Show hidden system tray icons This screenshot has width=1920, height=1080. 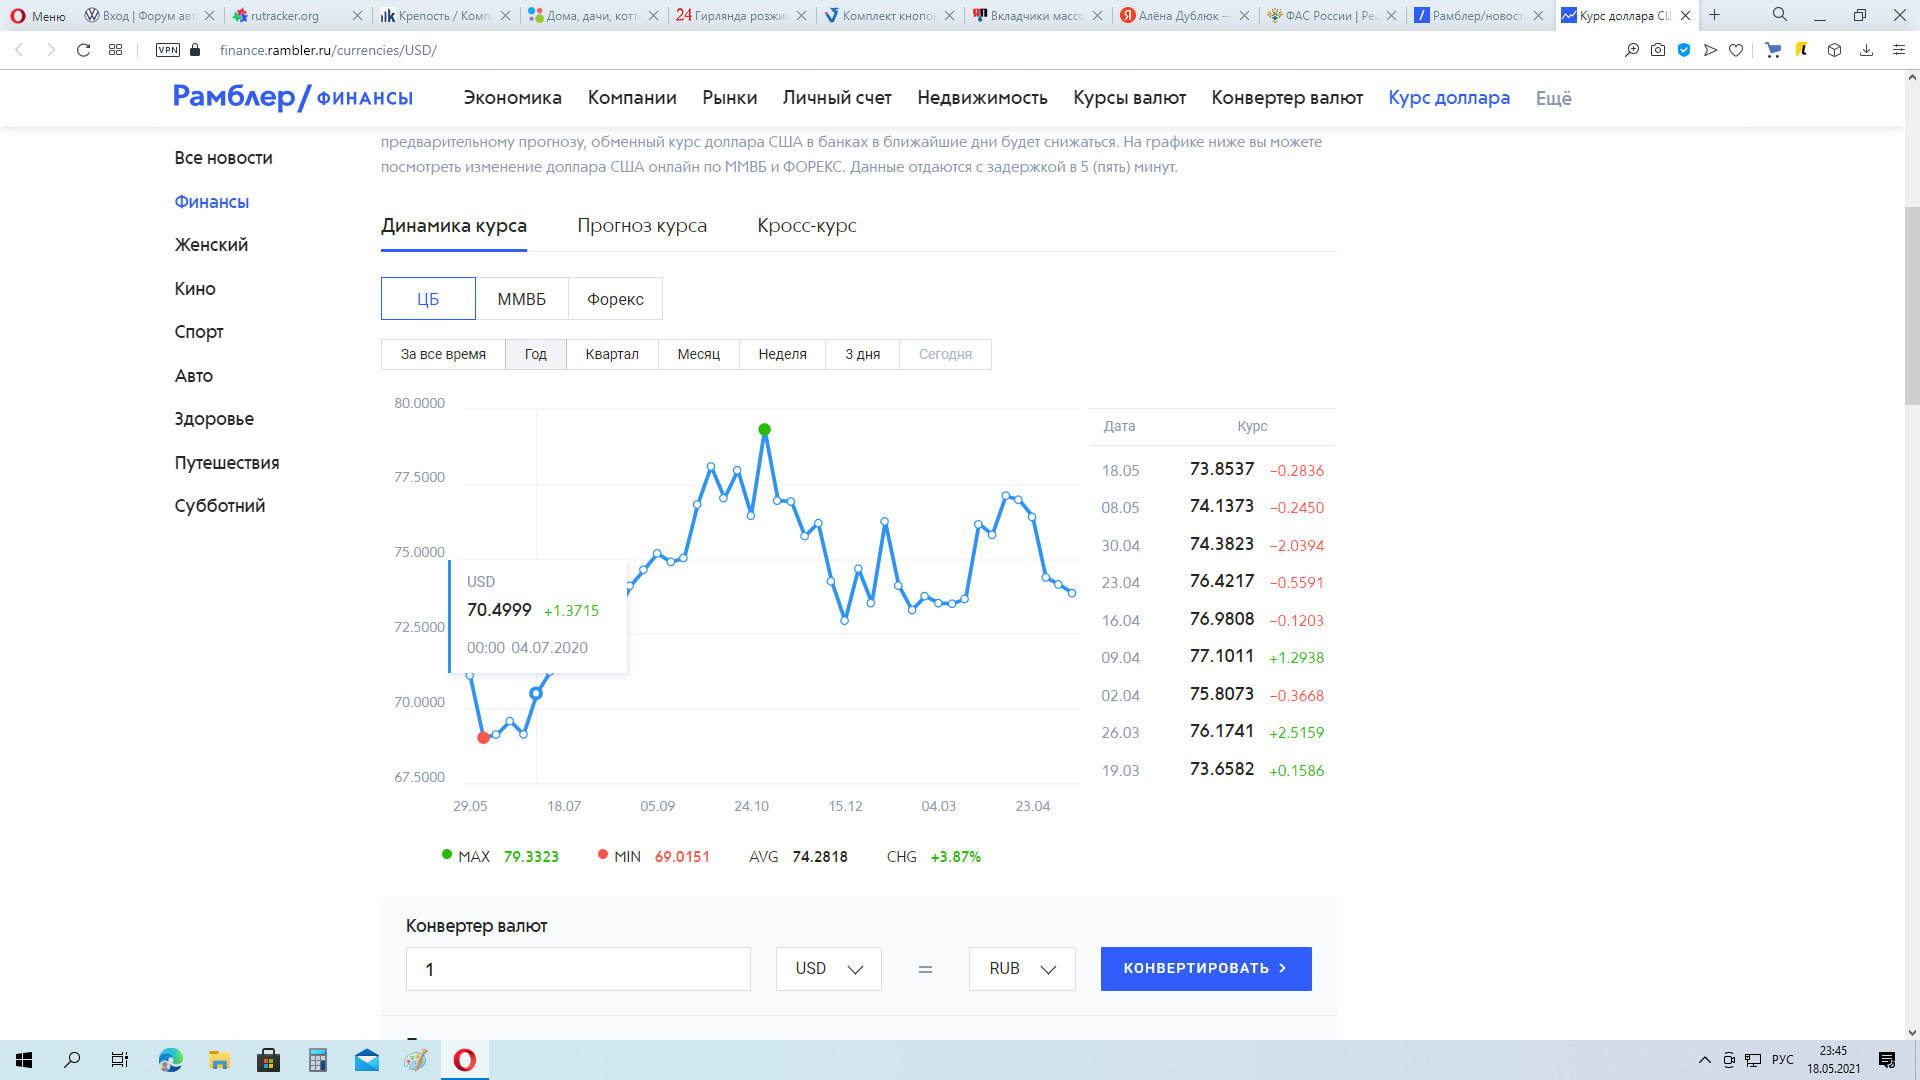click(1705, 1060)
